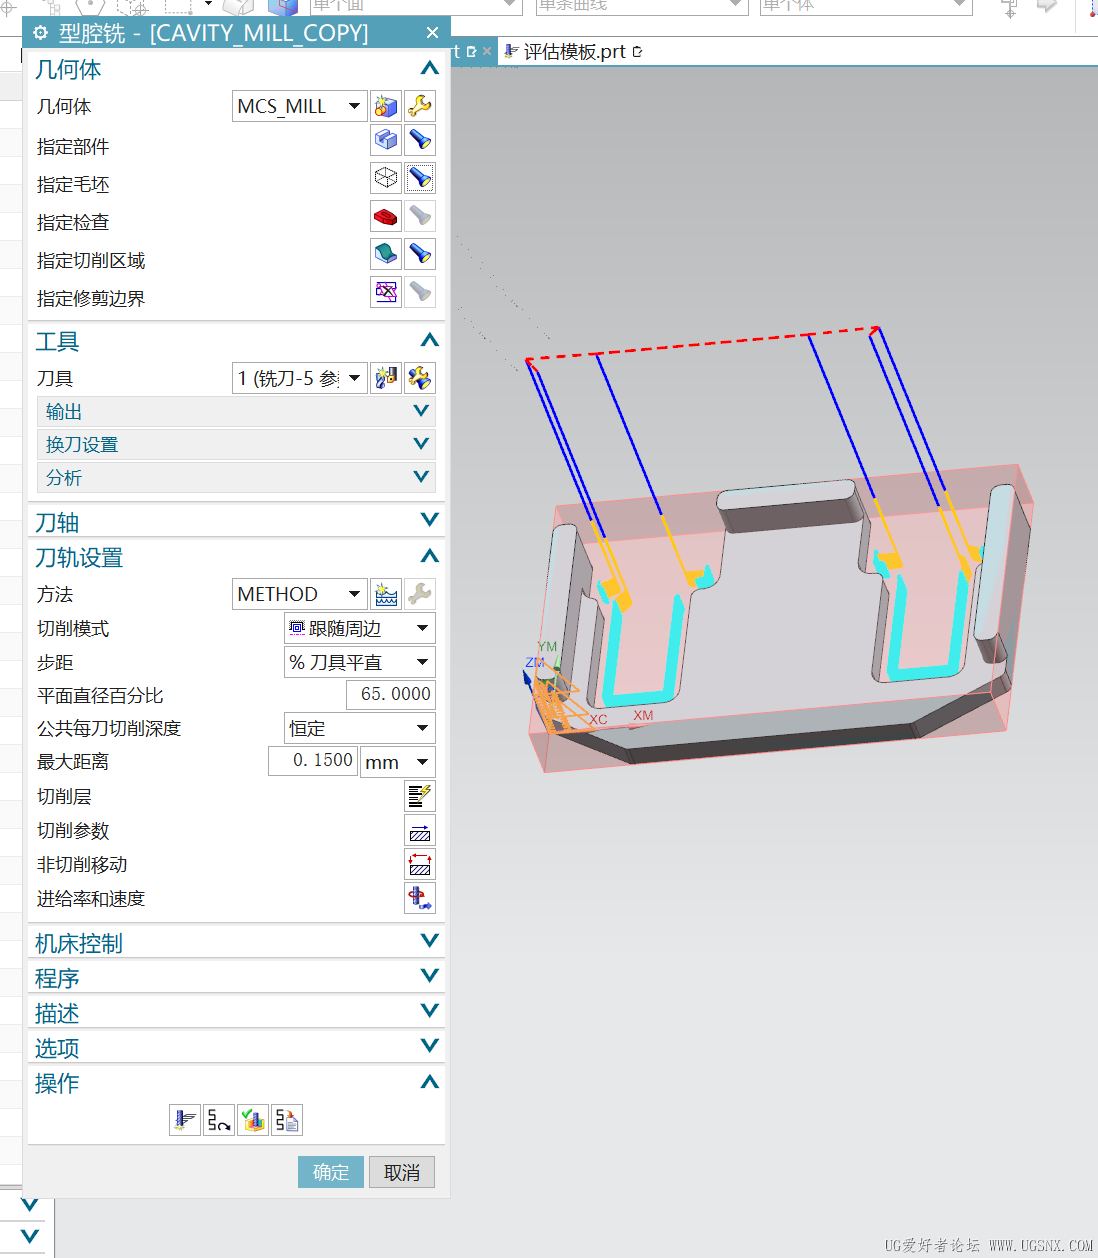Collapse the 操作 section

tap(429, 1082)
